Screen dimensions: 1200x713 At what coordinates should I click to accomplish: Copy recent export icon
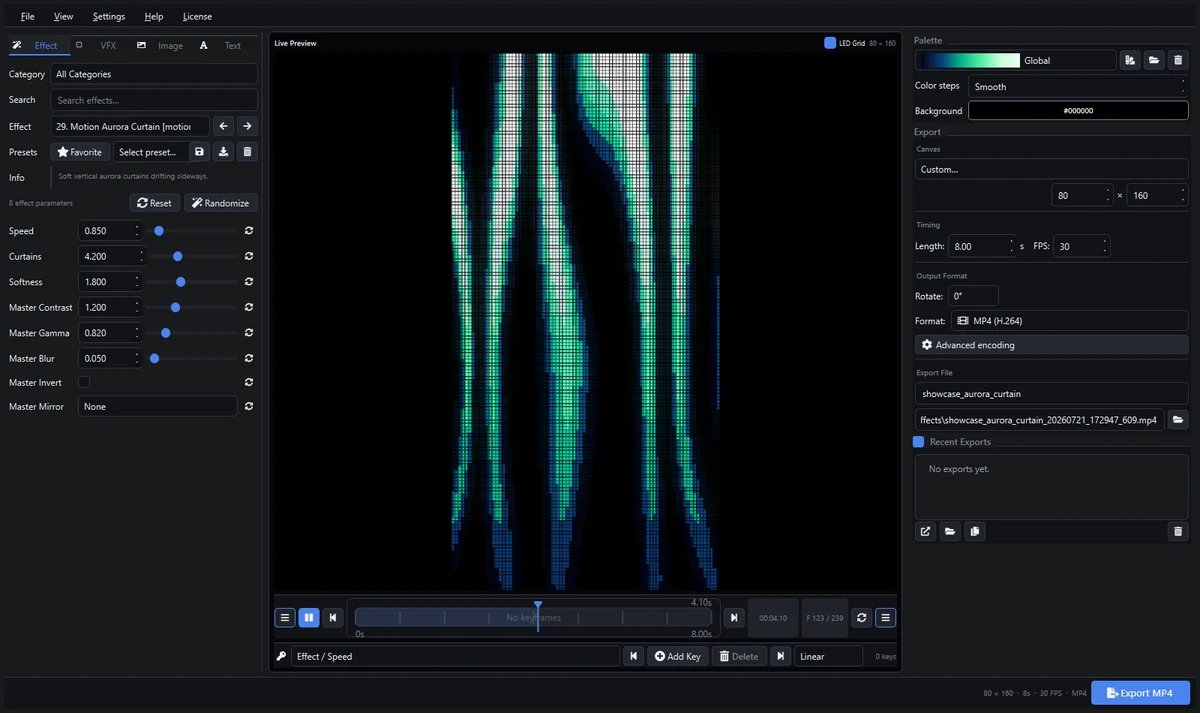pos(974,531)
